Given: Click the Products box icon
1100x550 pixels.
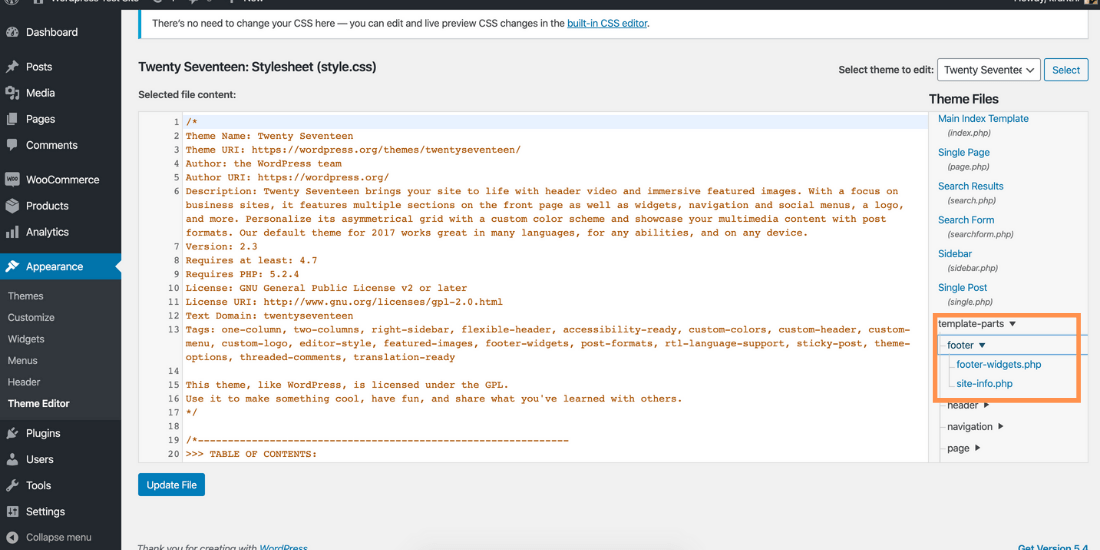Looking at the screenshot, I should click(12, 206).
